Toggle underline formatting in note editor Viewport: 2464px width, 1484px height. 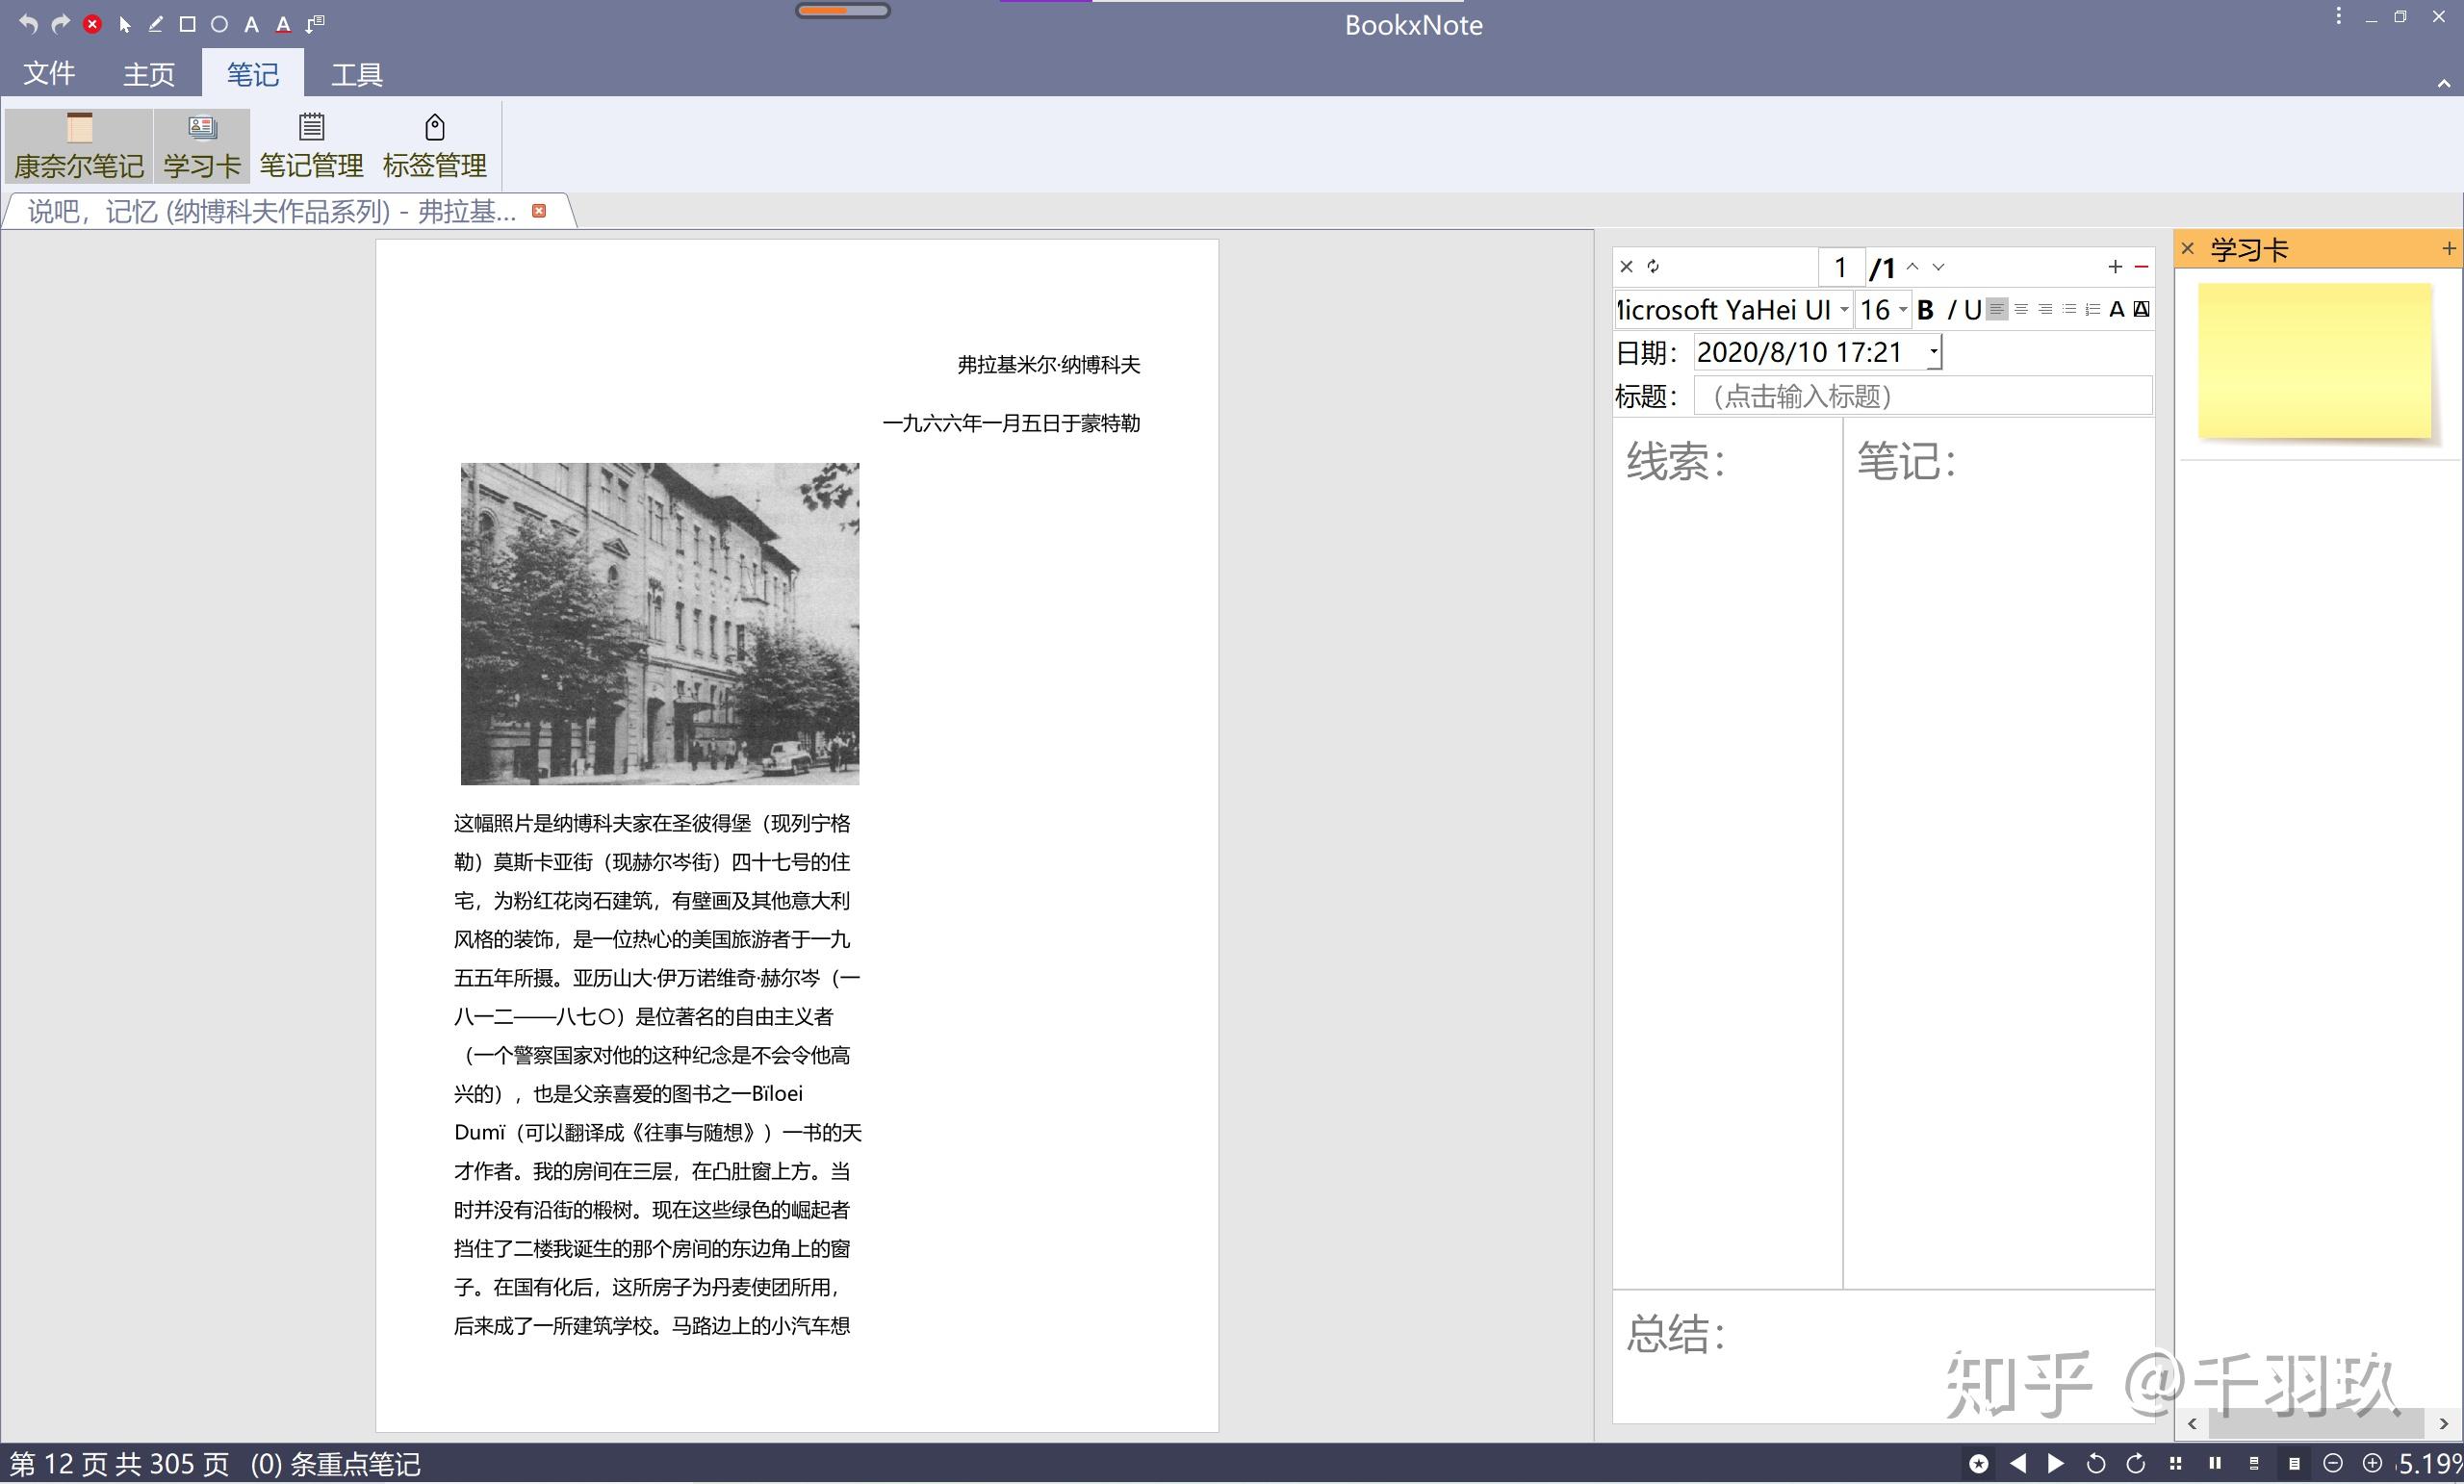(1971, 309)
